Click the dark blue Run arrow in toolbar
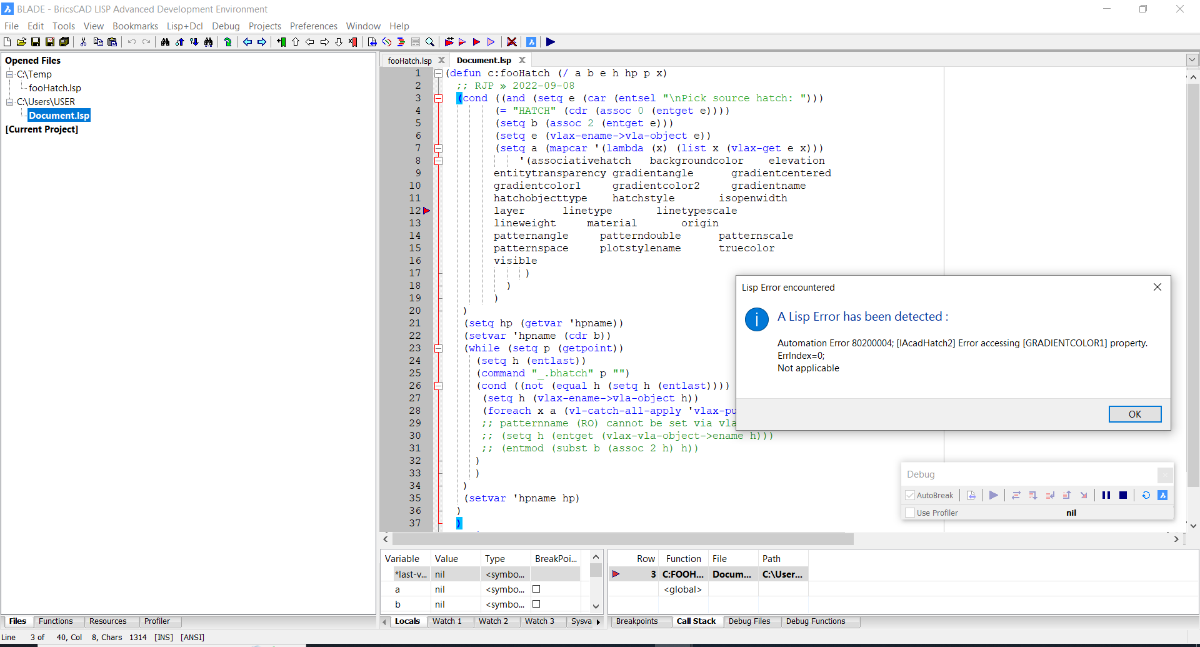 (551, 42)
